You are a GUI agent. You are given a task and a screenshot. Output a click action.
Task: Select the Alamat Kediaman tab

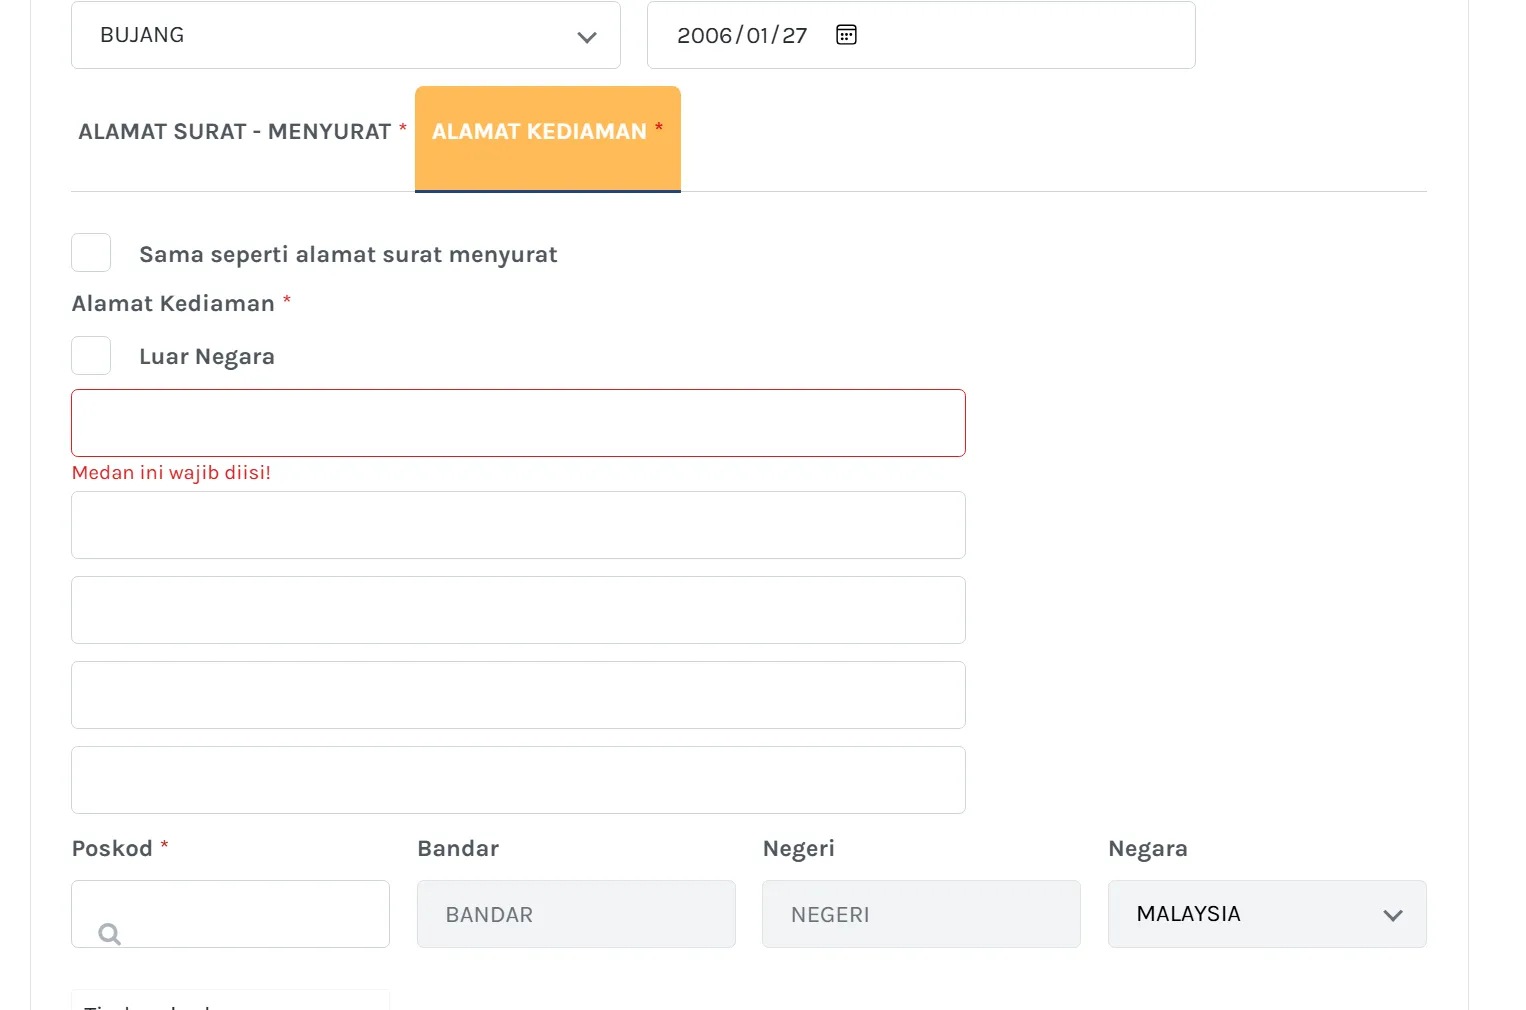[x=548, y=138]
